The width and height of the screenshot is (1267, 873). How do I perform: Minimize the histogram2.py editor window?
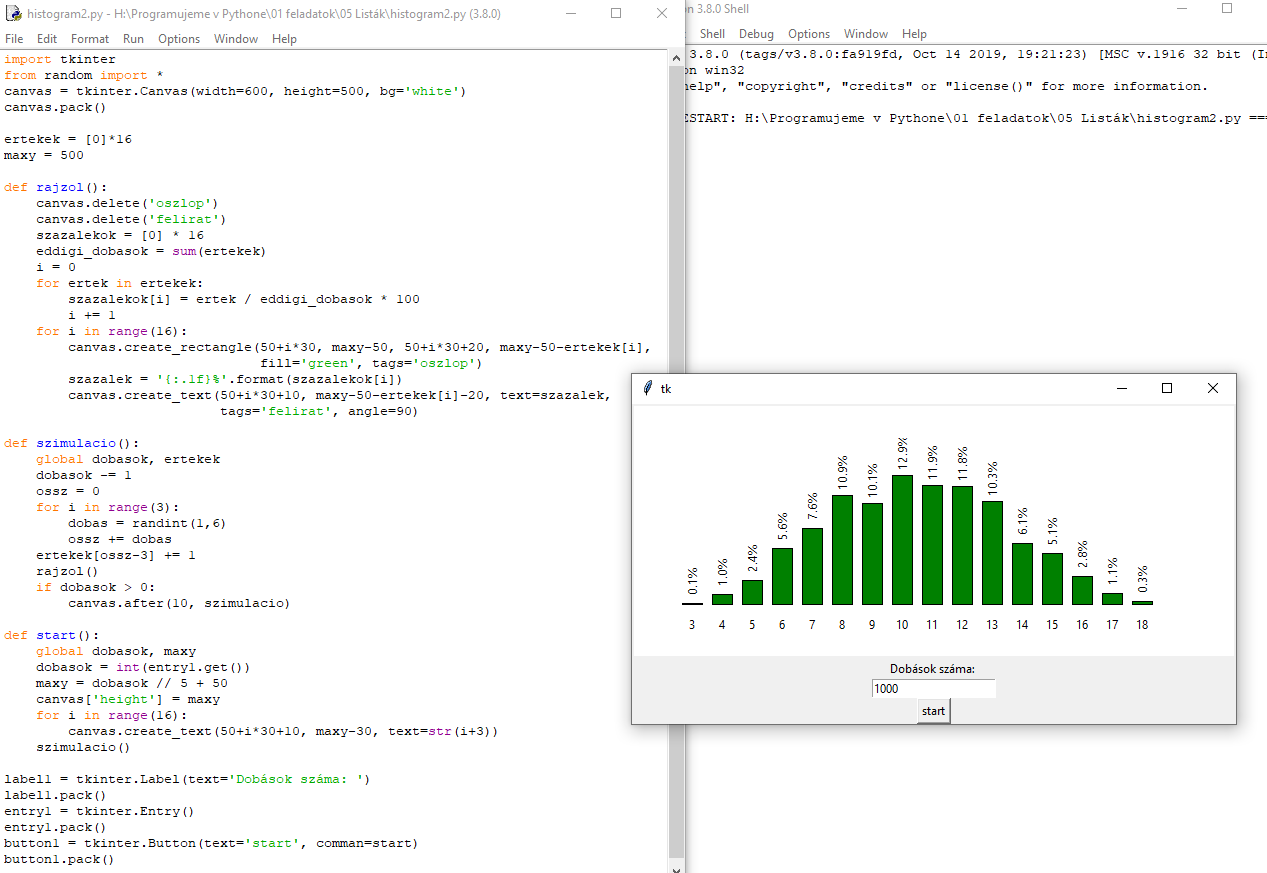click(x=570, y=14)
